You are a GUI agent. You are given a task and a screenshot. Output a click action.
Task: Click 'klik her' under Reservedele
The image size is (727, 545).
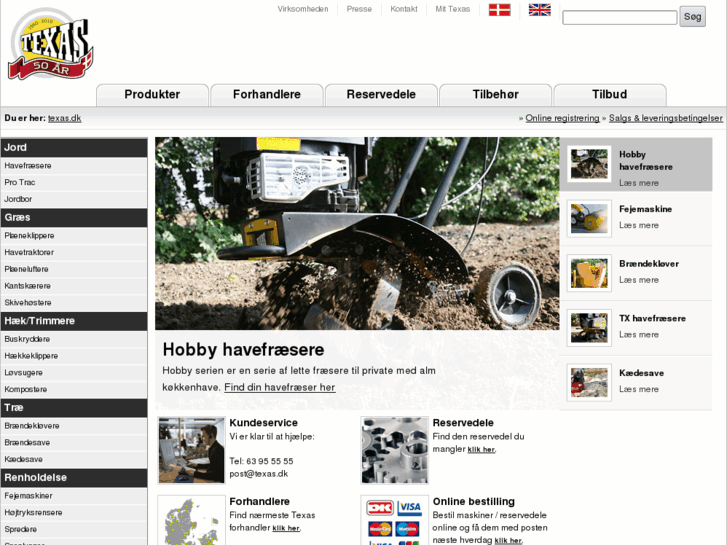pos(481,449)
